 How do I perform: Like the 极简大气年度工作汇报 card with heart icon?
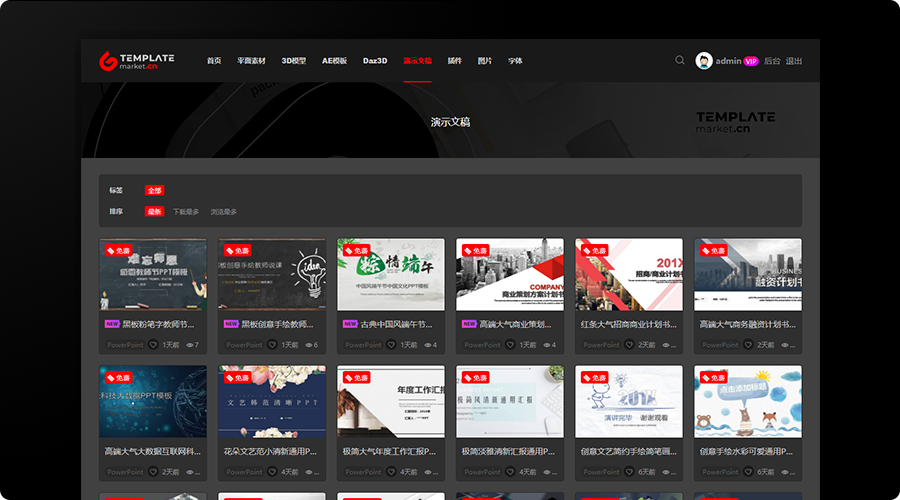[x=391, y=472]
